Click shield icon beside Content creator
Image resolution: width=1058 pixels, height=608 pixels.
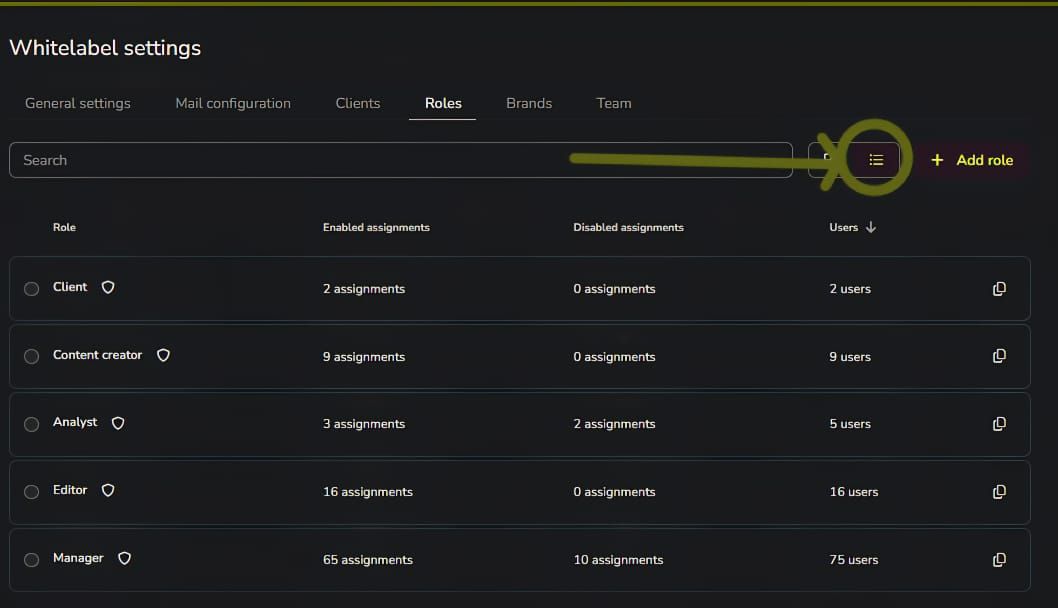click(x=163, y=355)
